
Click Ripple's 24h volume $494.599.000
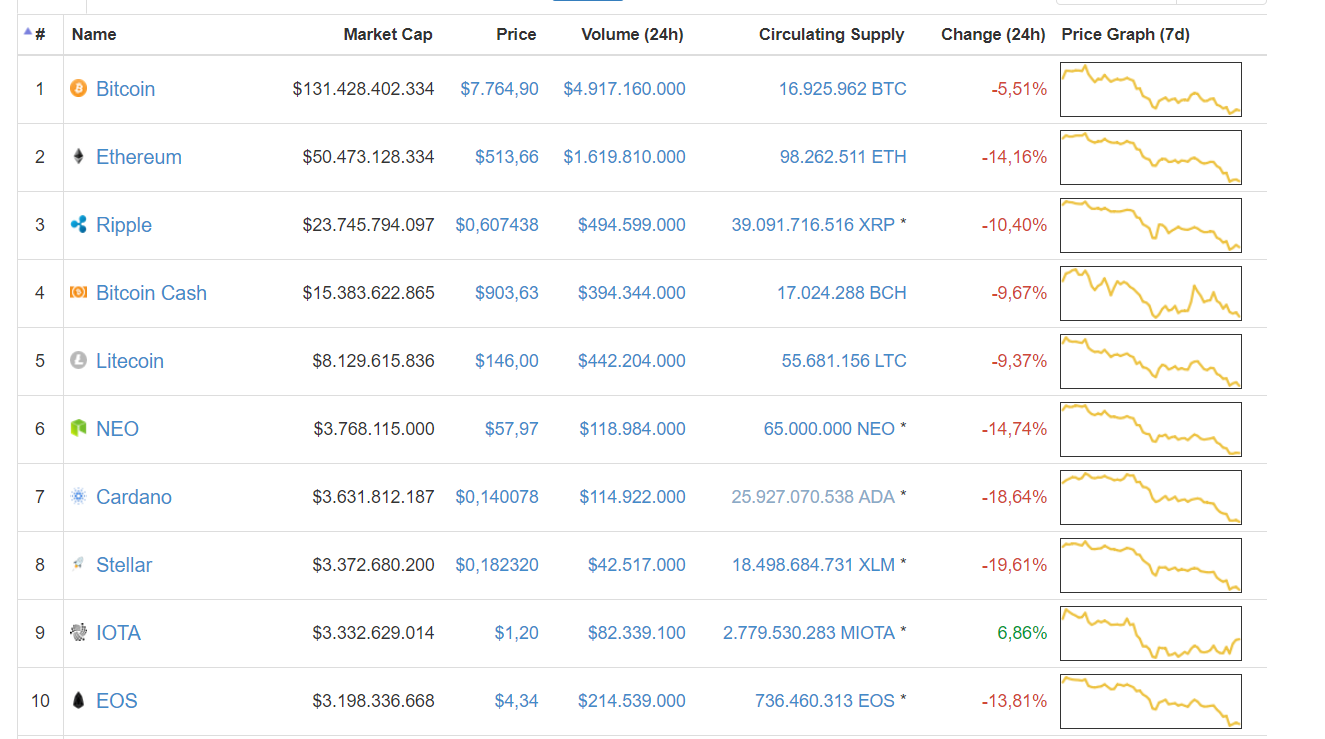tap(632, 225)
